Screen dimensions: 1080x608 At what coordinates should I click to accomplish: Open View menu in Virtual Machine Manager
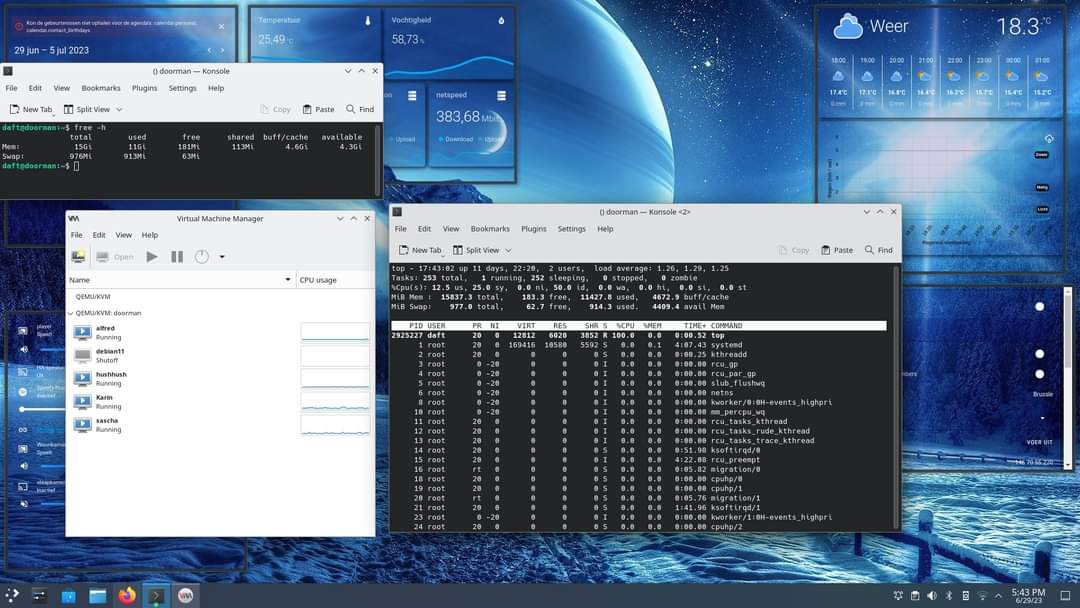point(123,235)
